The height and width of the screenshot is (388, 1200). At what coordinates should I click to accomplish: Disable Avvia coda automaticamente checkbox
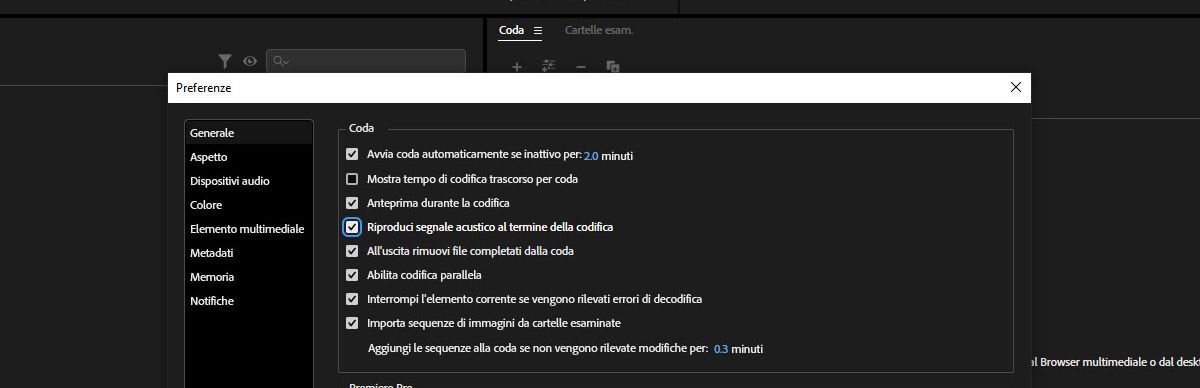click(352, 155)
